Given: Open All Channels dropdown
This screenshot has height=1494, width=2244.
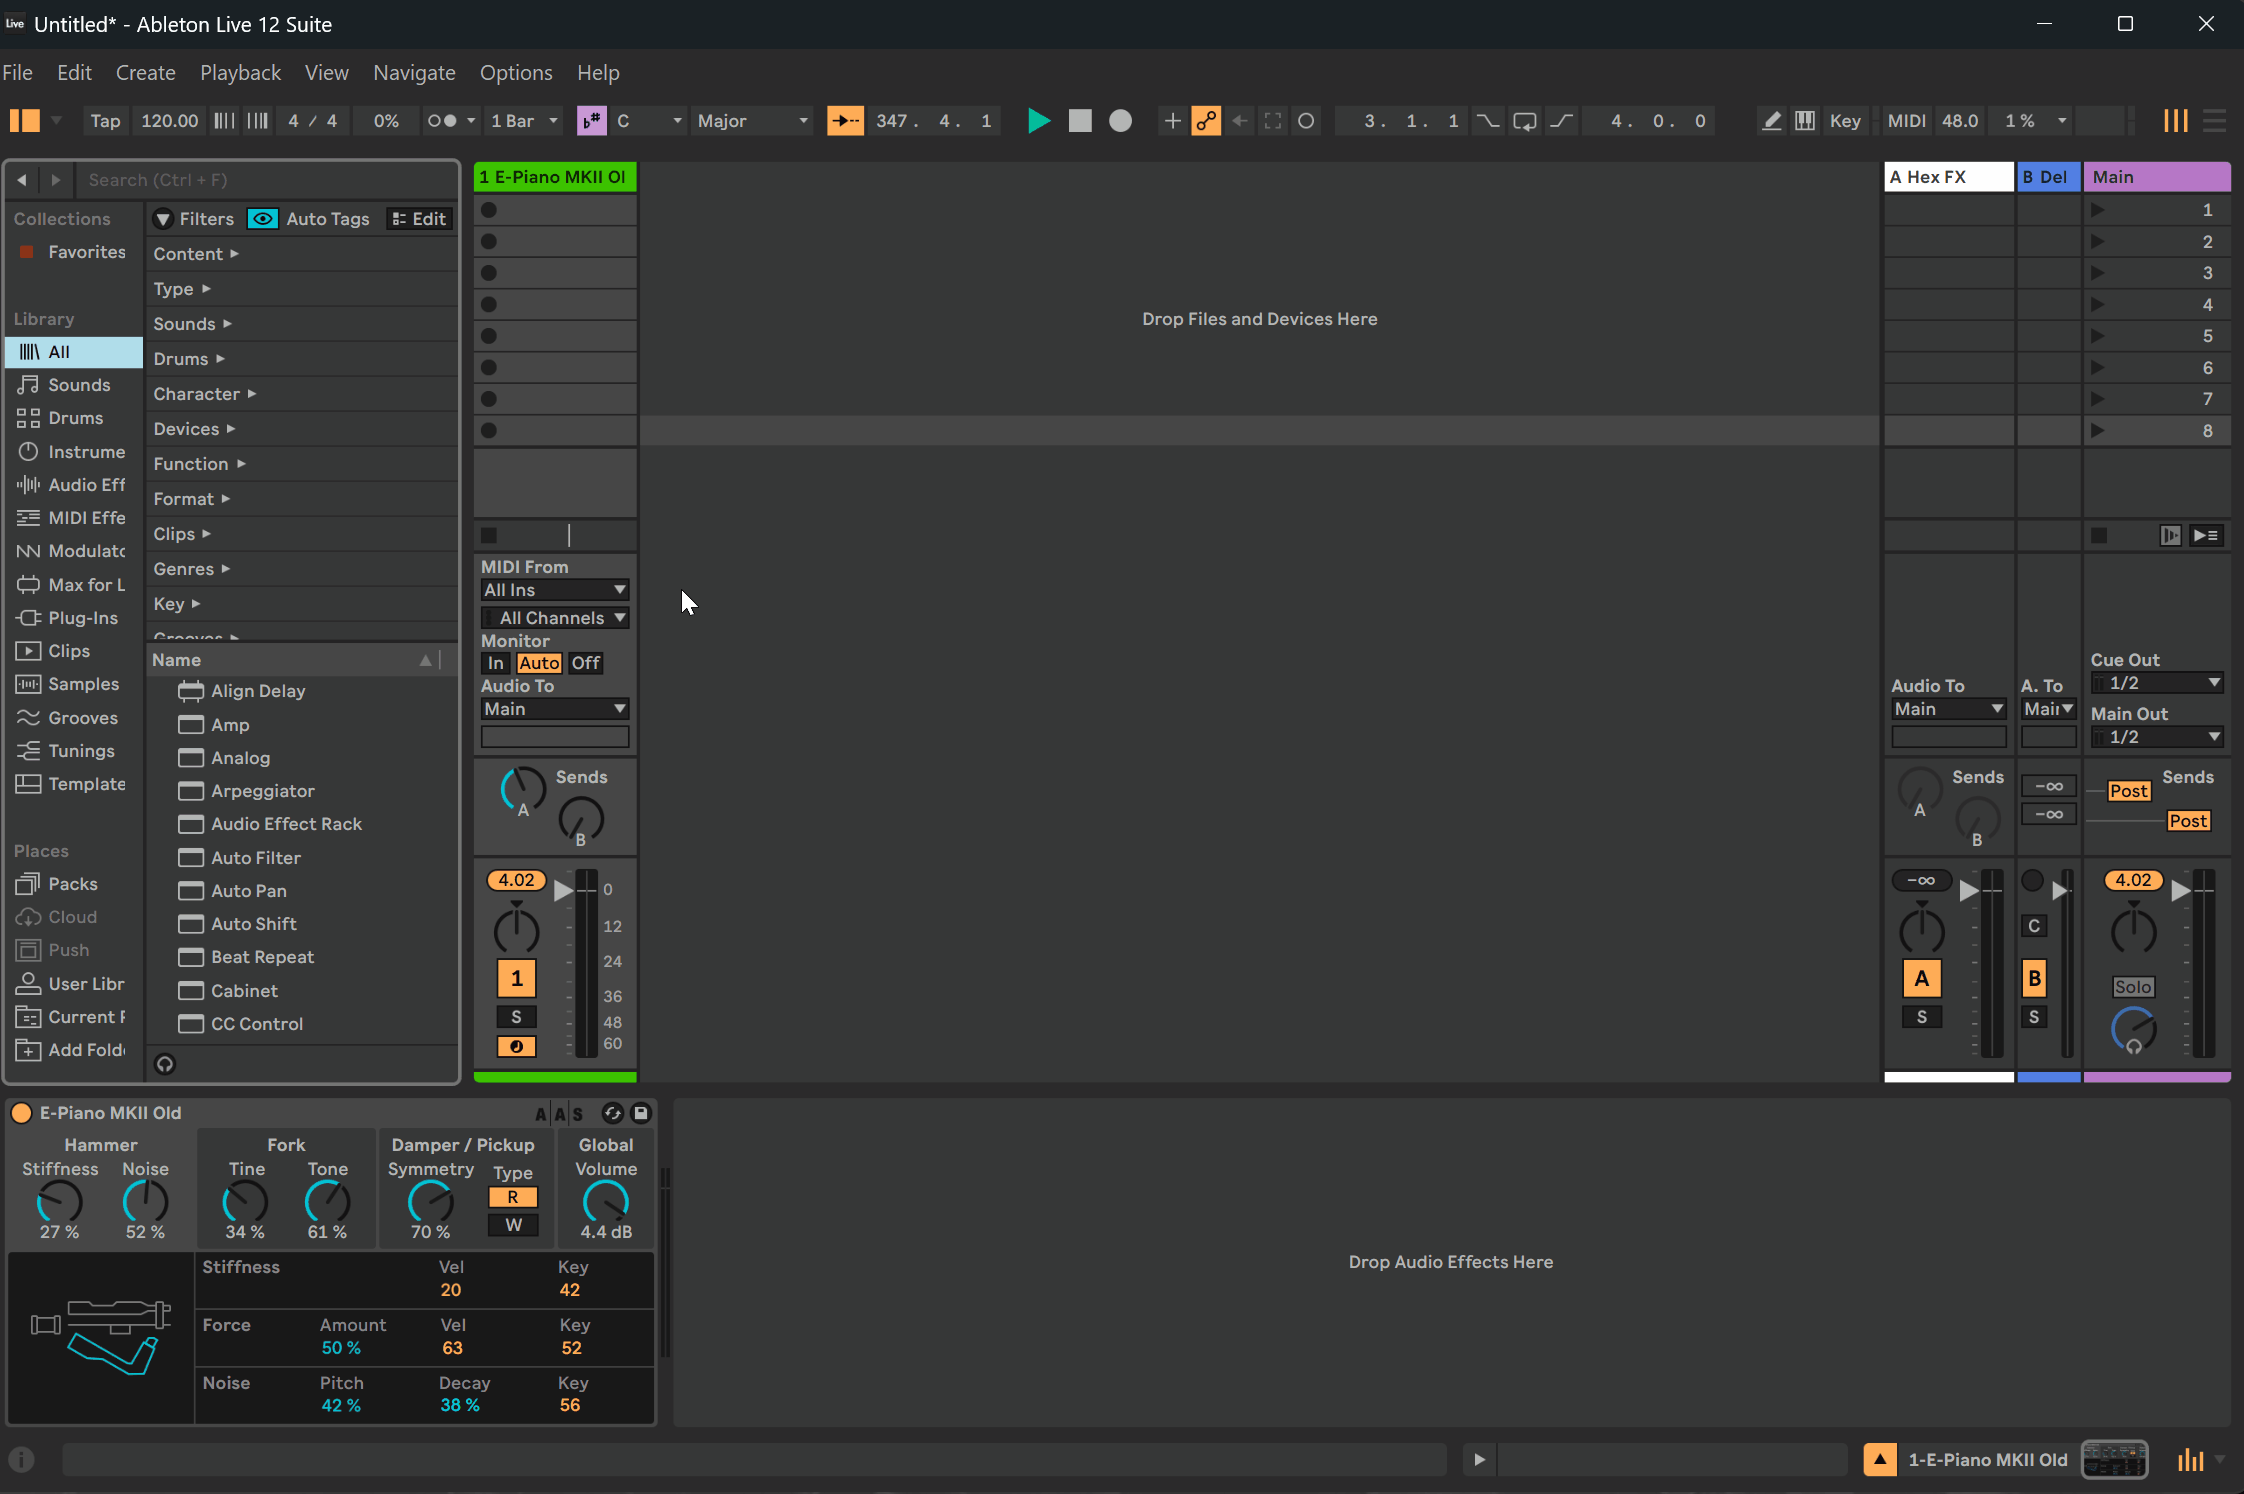Looking at the screenshot, I should point(555,618).
